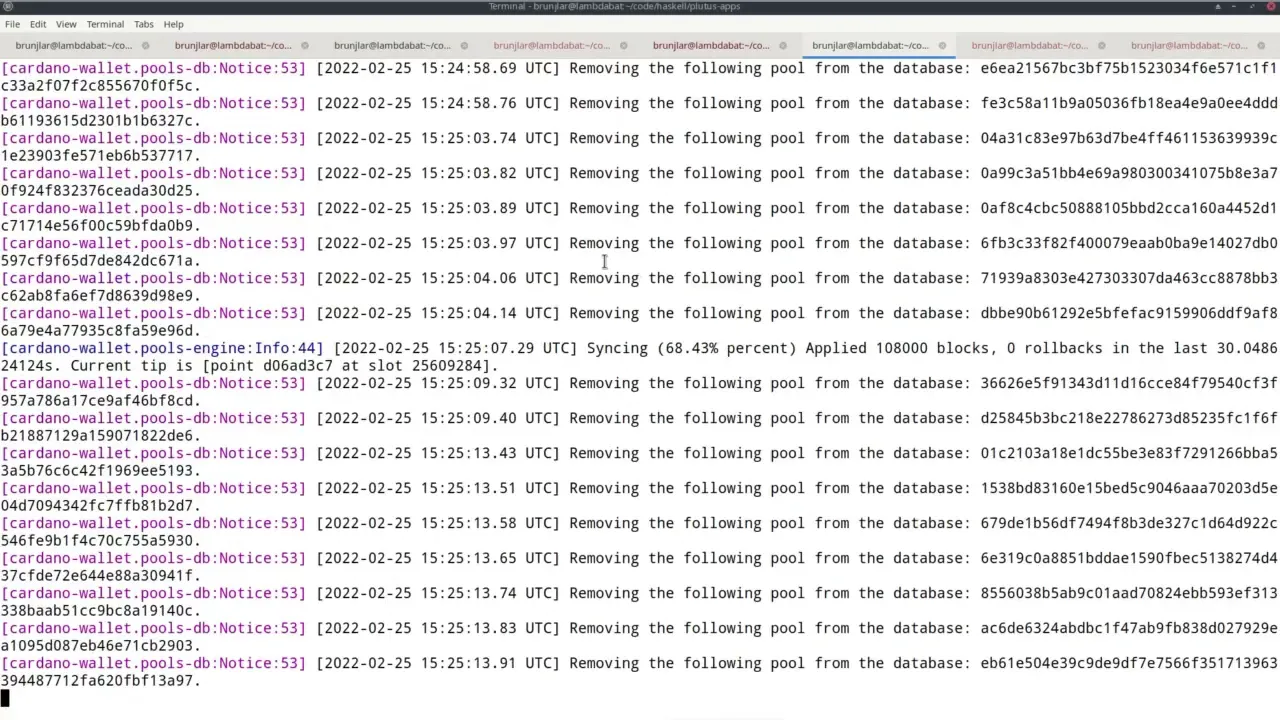Close the fifth terminal tab

coord(783,45)
